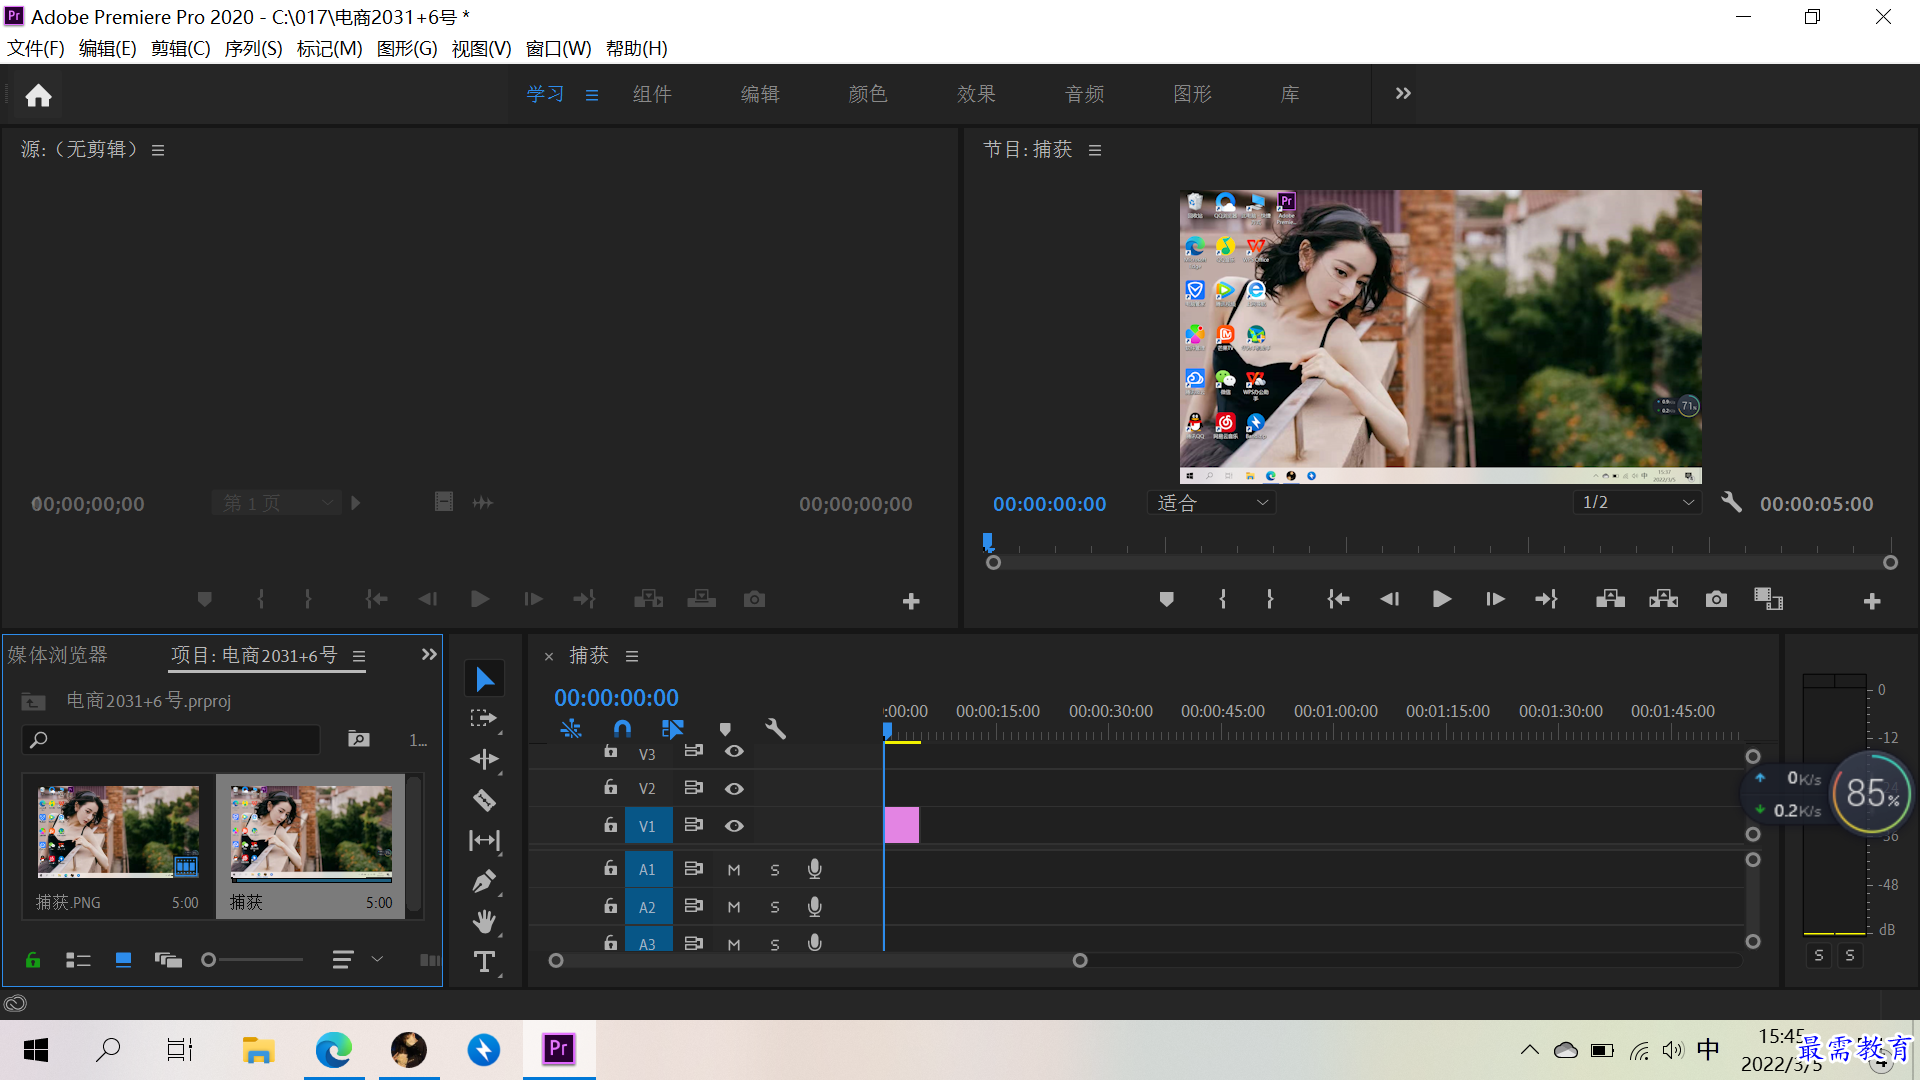This screenshot has width=1920, height=1080.
Task: Click the Home icon
Action: [x=38, y=95]
